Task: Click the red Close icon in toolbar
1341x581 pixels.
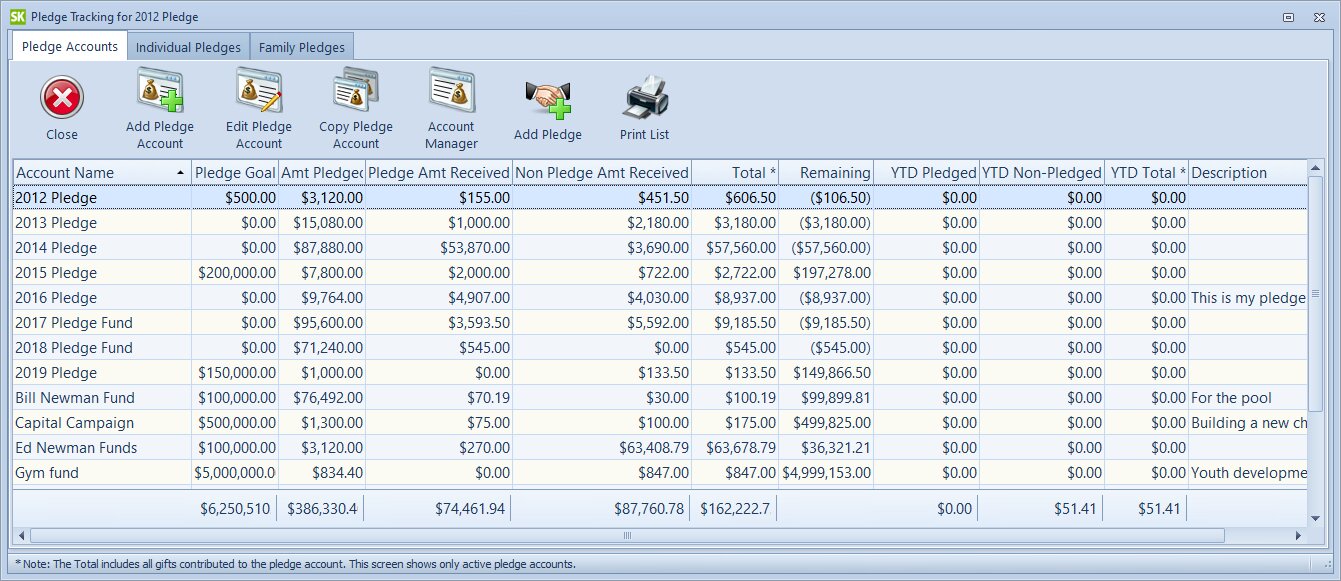Action: [62, 98]
